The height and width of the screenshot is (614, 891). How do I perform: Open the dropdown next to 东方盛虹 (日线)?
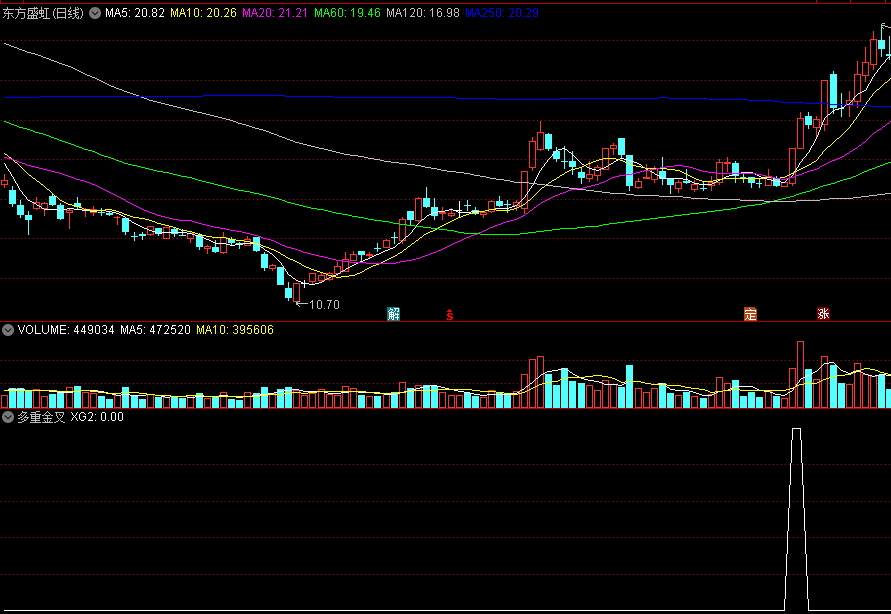(x=95, y=12)
